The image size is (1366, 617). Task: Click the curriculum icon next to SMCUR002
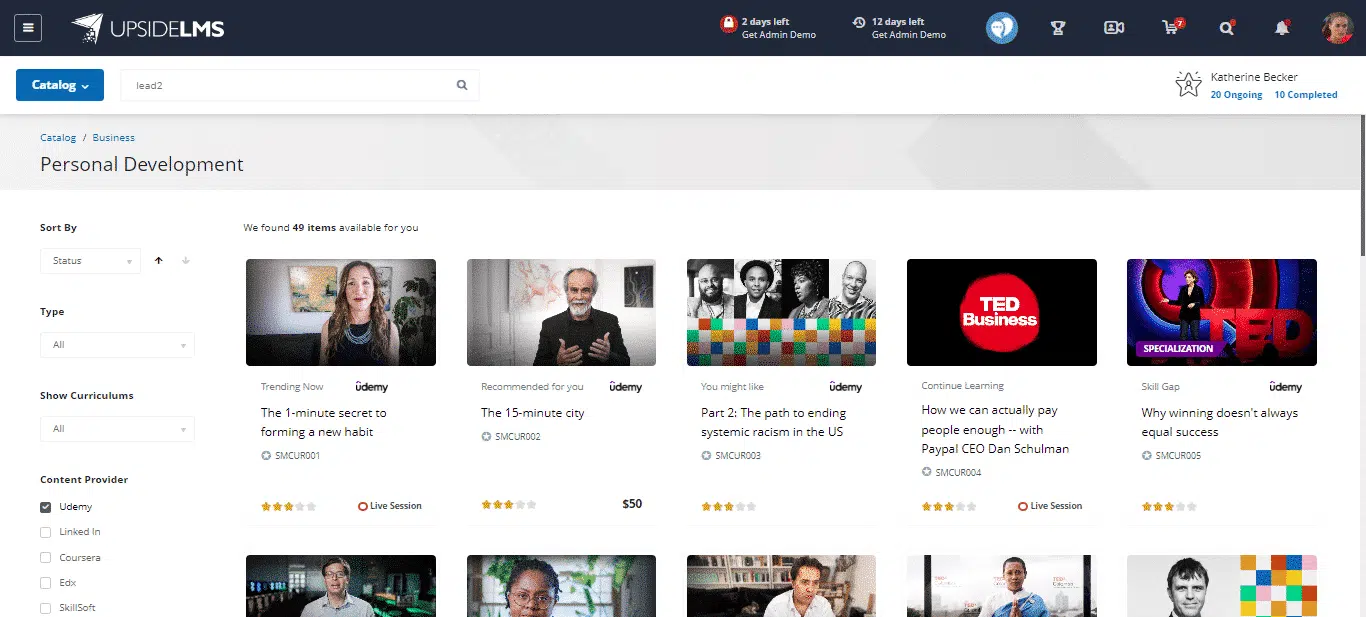486,437
